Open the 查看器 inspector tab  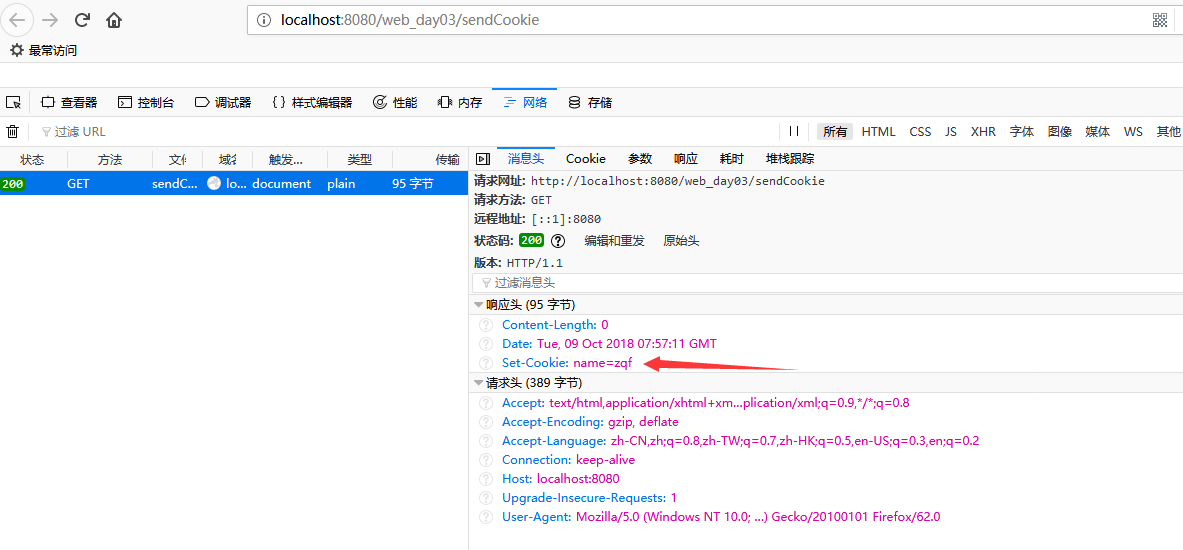69,103
